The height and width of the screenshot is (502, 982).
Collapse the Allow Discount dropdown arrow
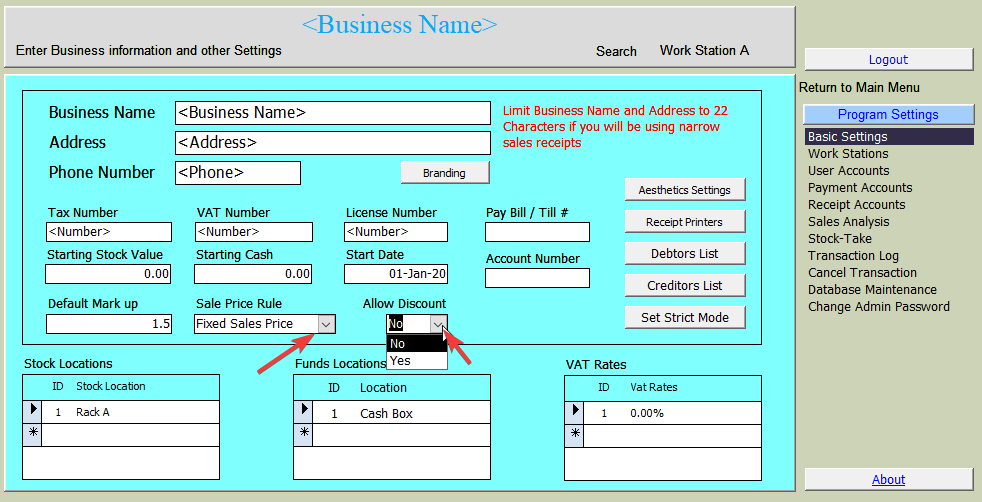pyautogui.click(x=438, y=324)
